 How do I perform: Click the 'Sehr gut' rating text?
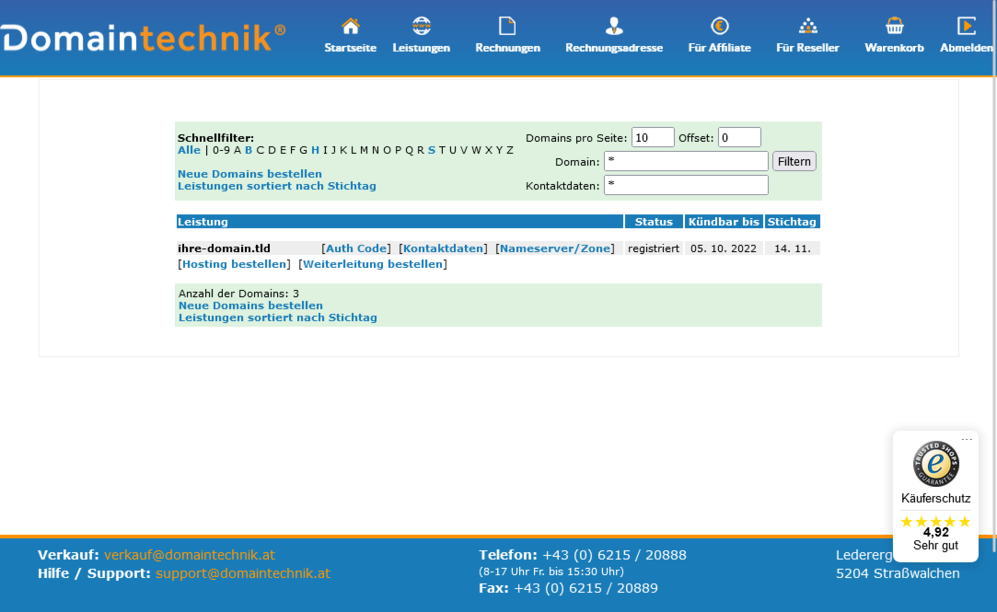pyautogui.click(x=935, y=545)
